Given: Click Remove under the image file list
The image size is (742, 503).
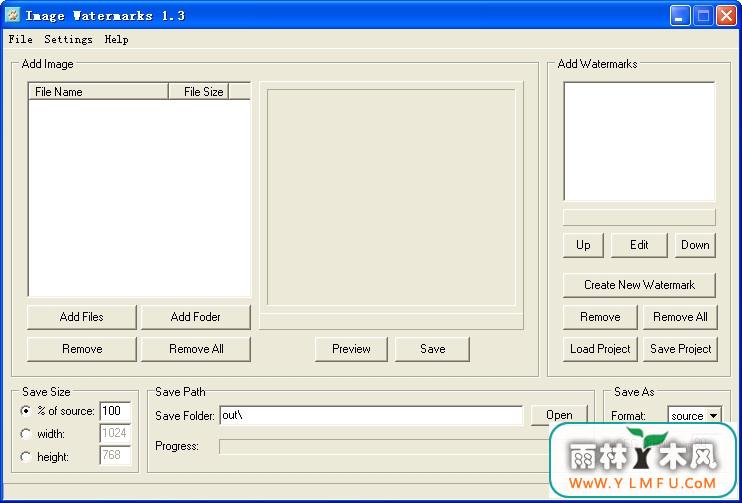Looking at the screenshot, I should click(x=81, y=349).
